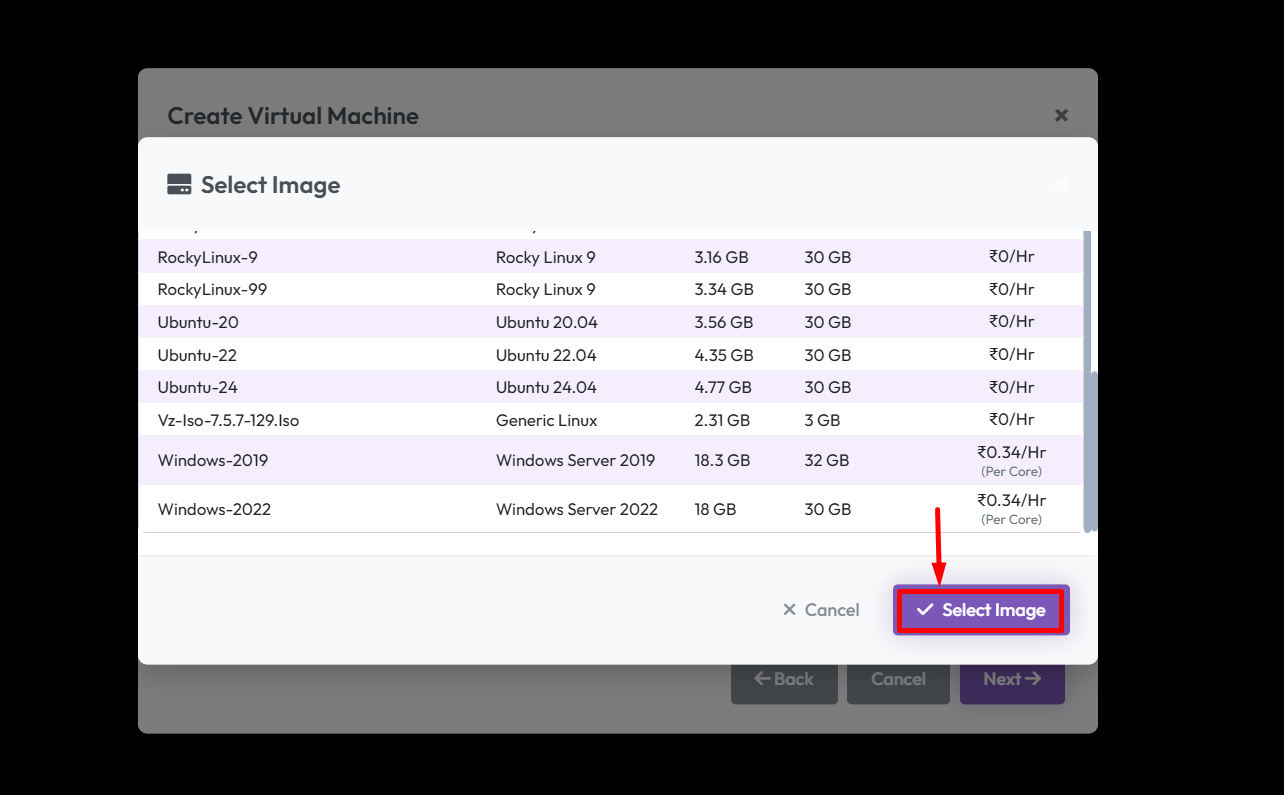Click the Windows Server 2022 OS cell
1284x795 pixels.
point(576,509)
